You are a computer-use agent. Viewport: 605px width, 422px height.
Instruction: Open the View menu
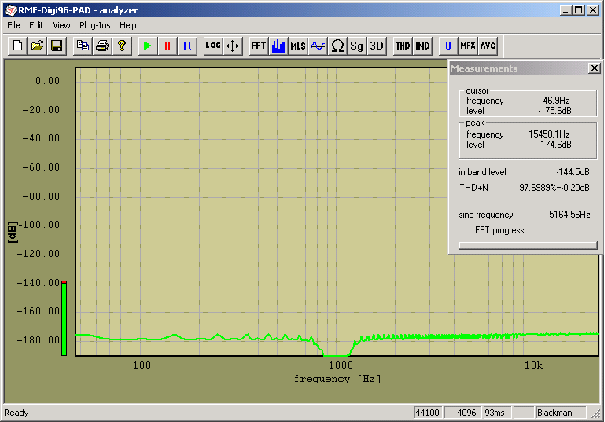click(60, 23)
